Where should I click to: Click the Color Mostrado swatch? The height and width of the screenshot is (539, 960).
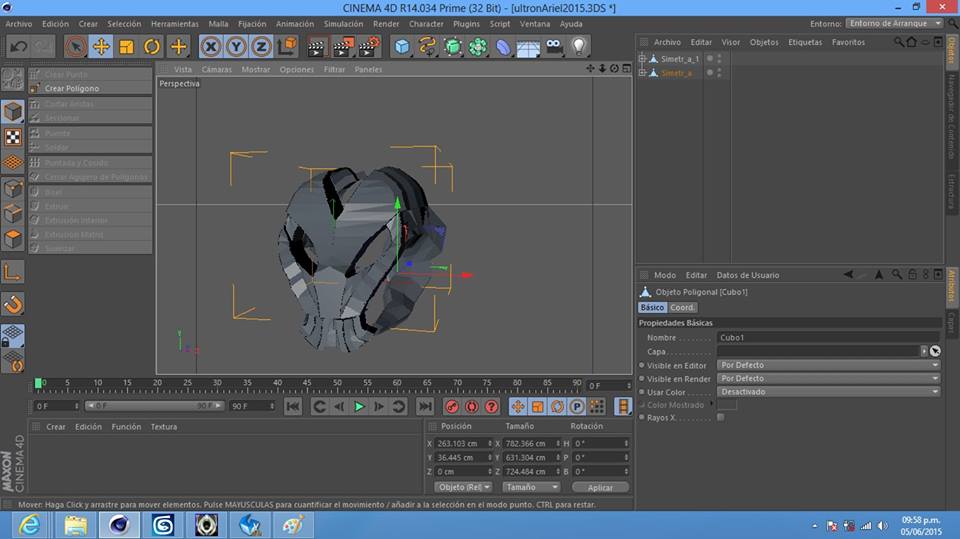coord(727,405)
